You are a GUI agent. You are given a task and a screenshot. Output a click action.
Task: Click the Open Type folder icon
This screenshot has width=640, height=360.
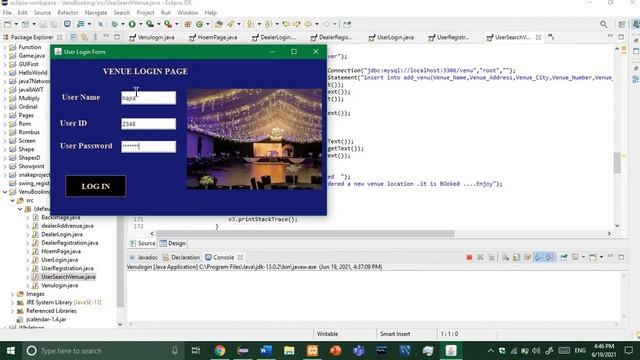click(x=219, y=24)
